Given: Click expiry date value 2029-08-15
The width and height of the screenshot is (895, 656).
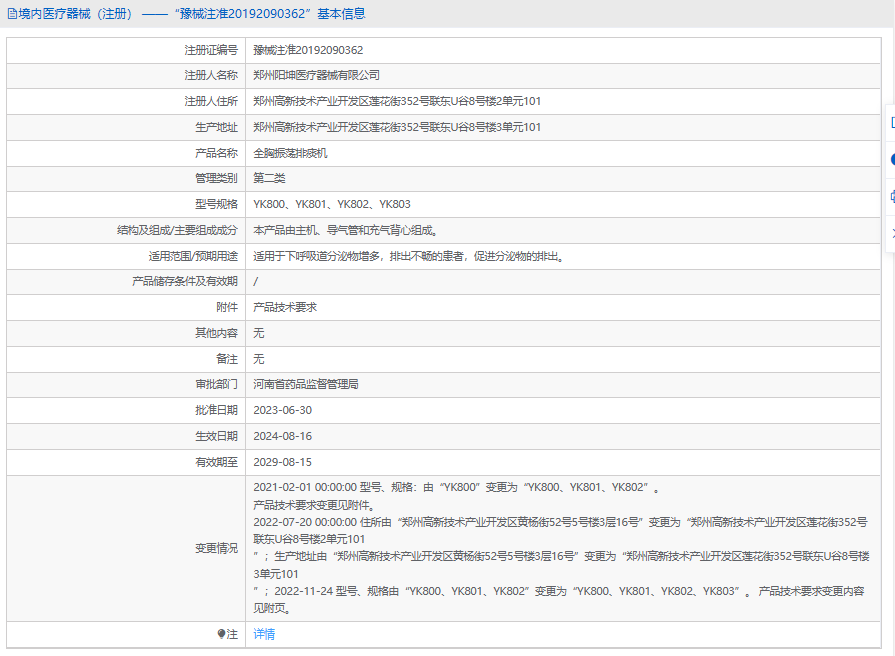Looking at the screenshot, I should [282, 462].
